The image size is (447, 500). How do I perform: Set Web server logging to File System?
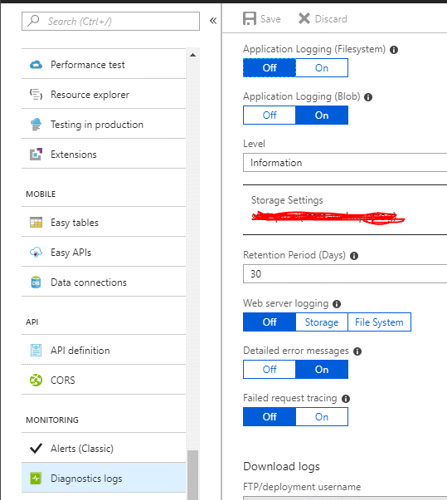click(x=379, y=322)
